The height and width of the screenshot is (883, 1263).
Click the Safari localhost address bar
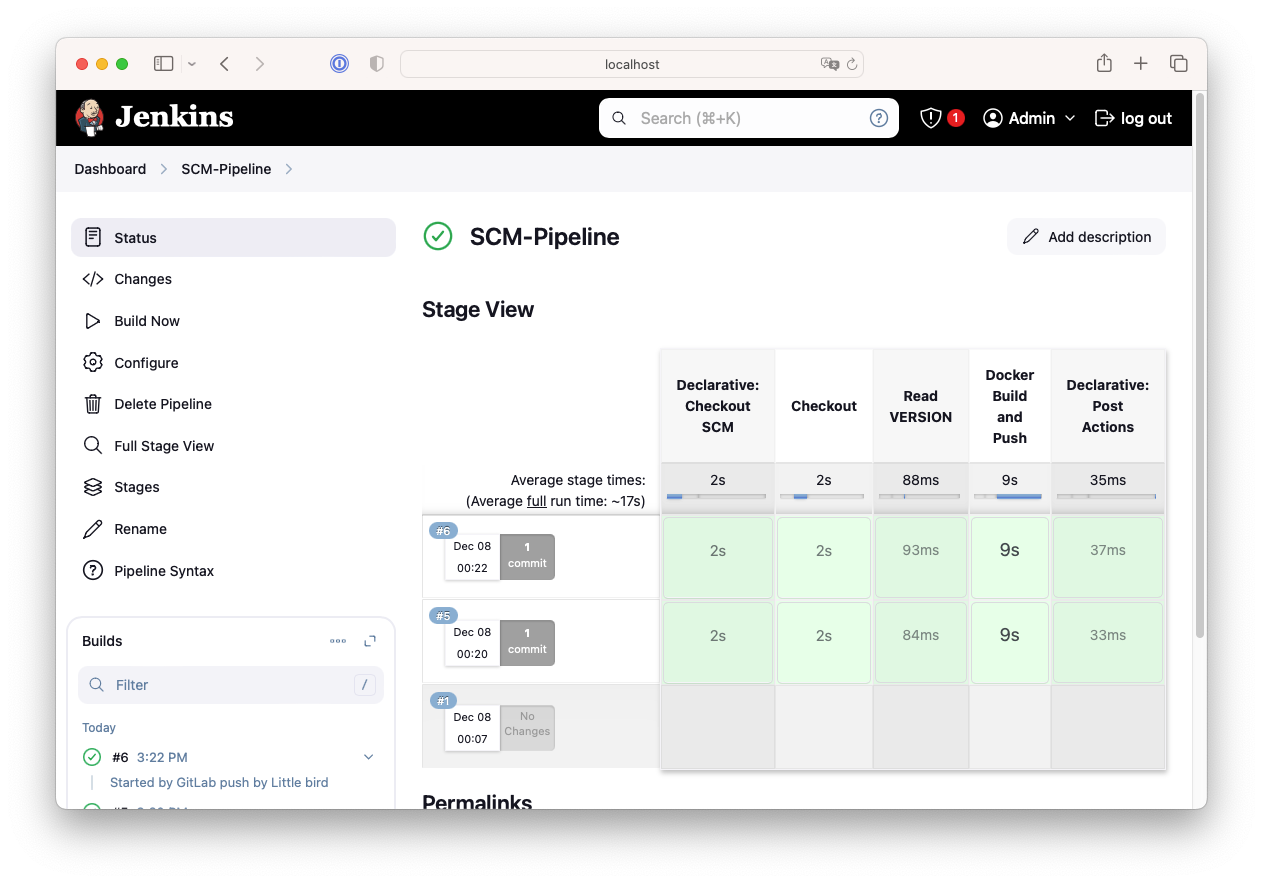point(632,64)
